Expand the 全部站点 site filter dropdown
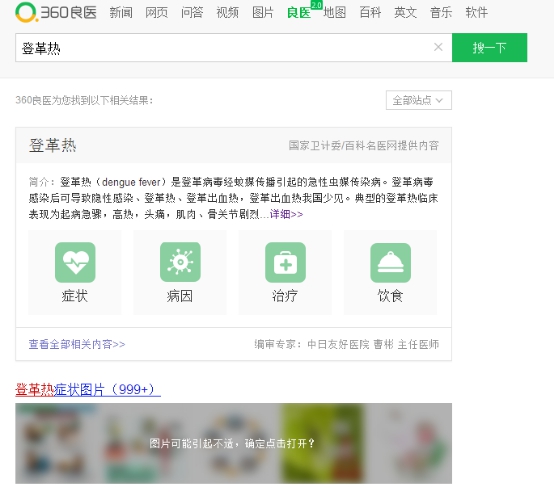Image resolution: width=554 pixels, height=492 pixels. point(419,100)
